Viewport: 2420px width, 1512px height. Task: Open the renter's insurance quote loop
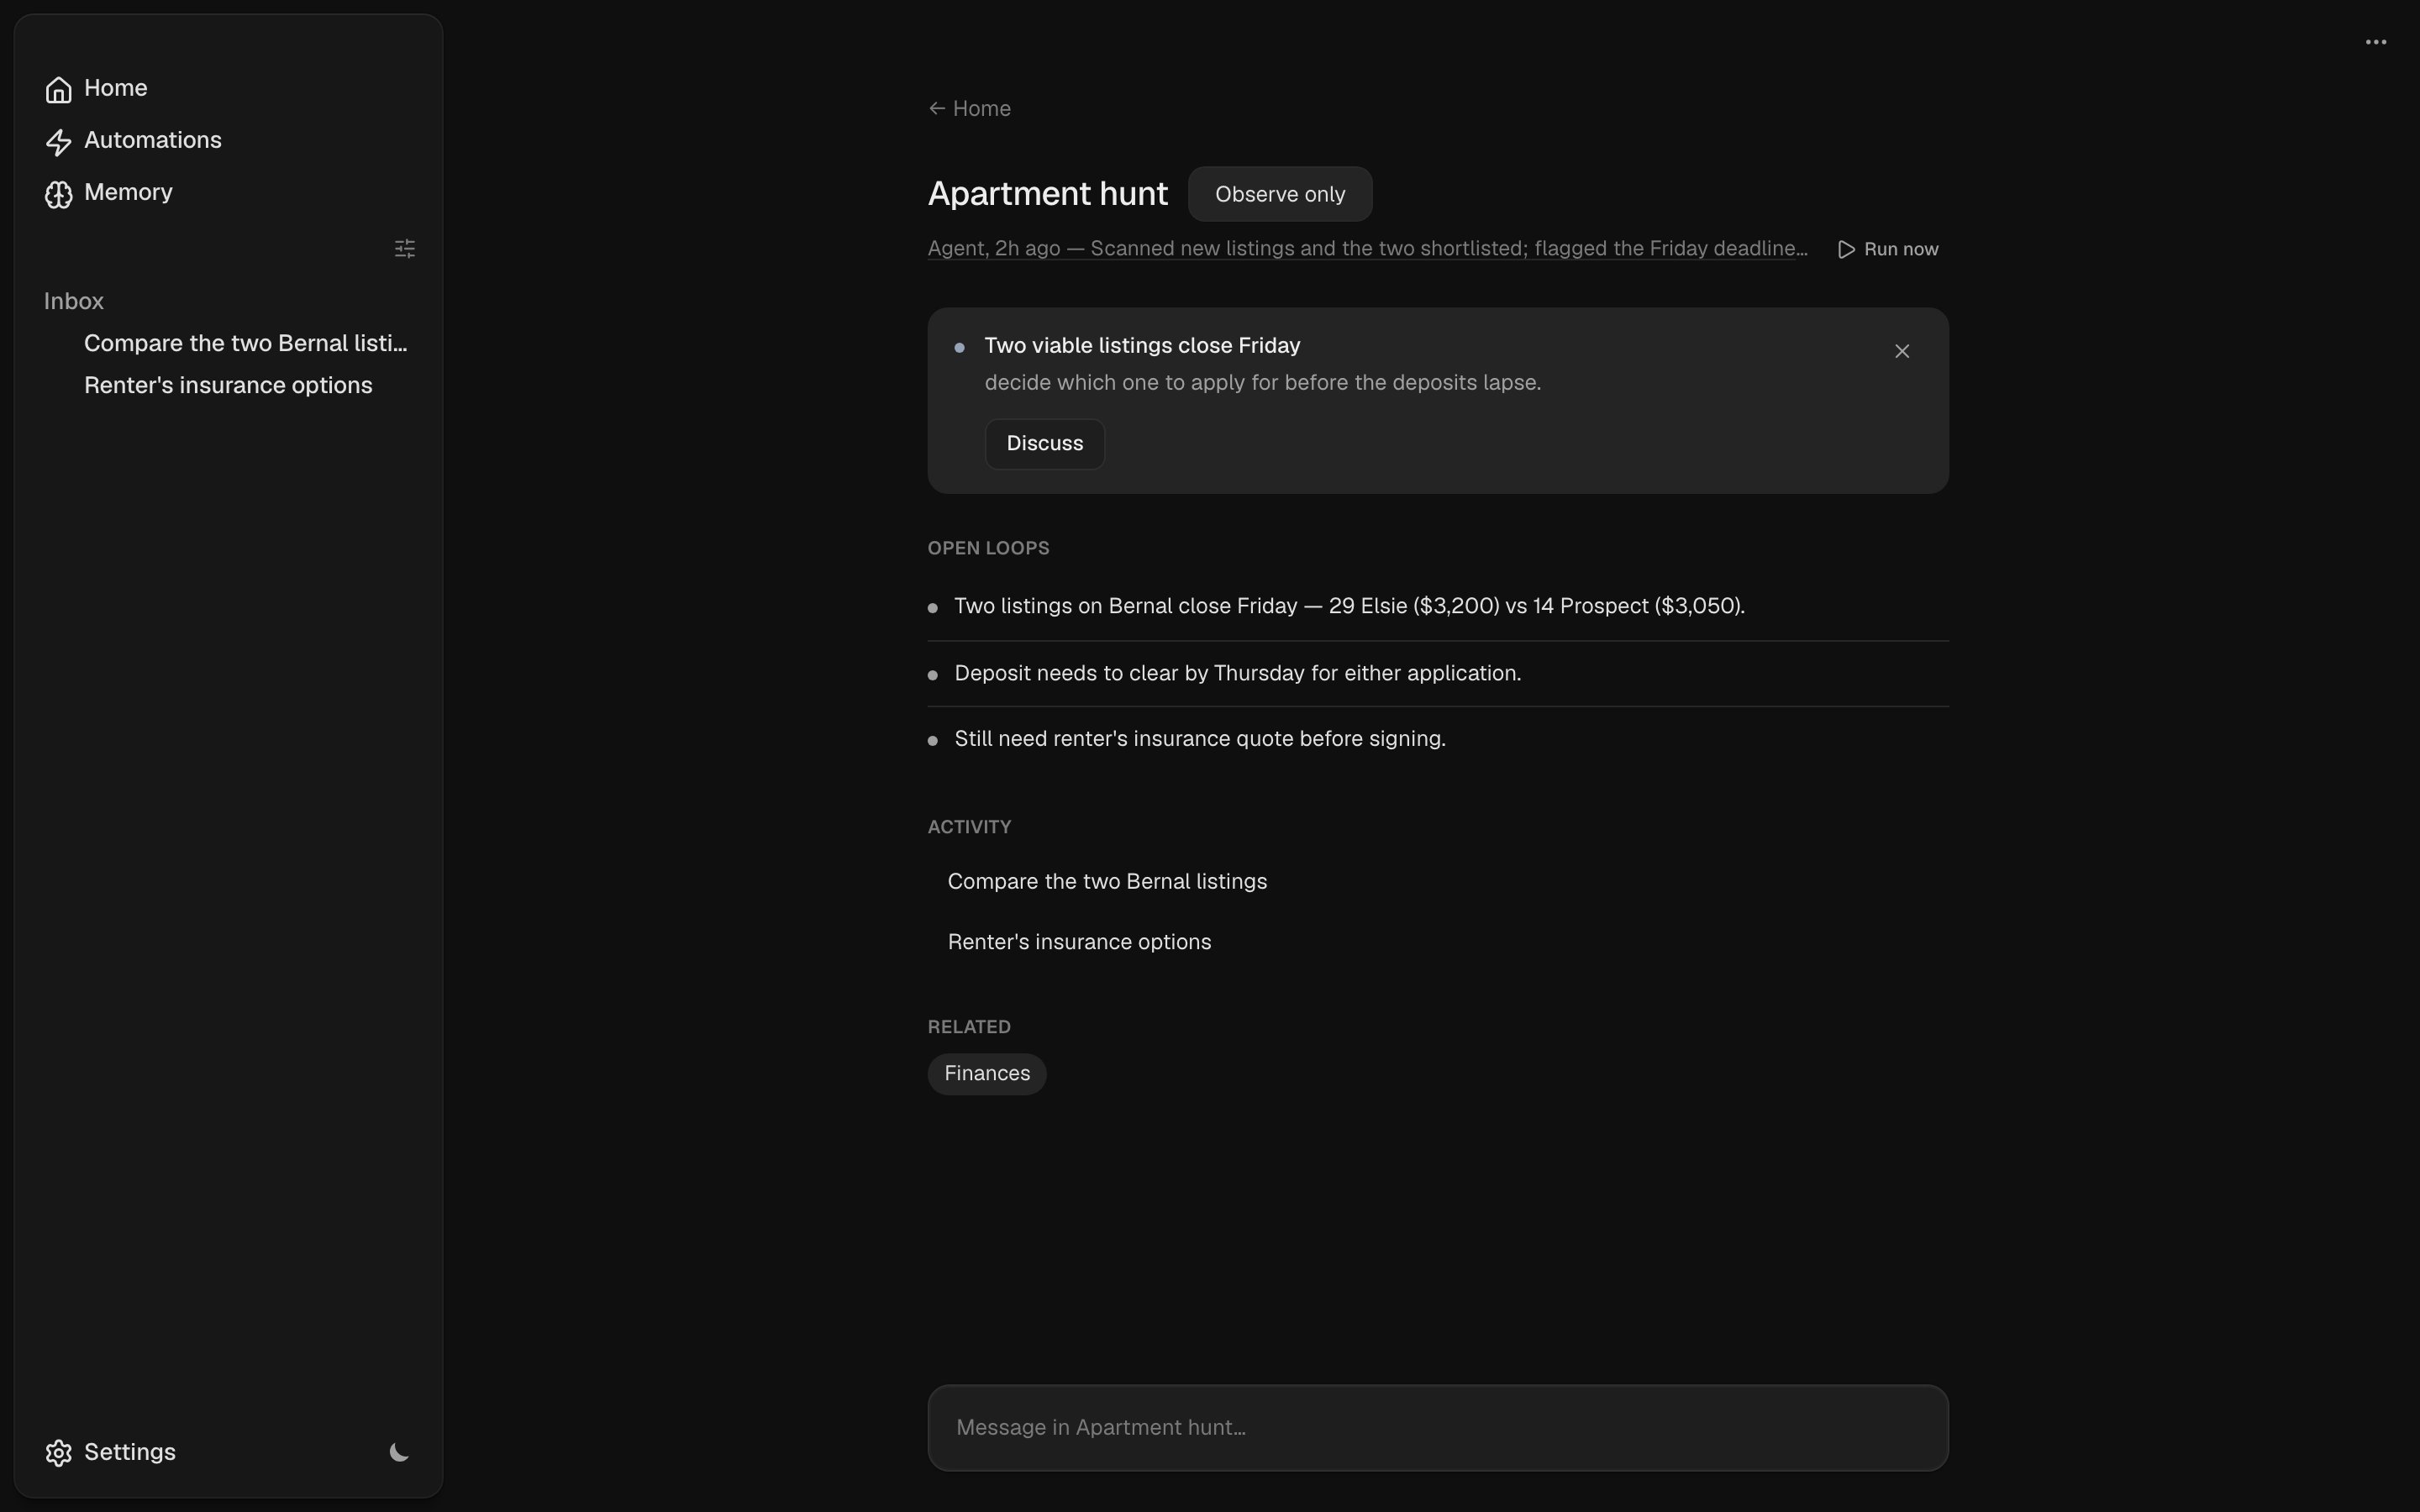1438,739
